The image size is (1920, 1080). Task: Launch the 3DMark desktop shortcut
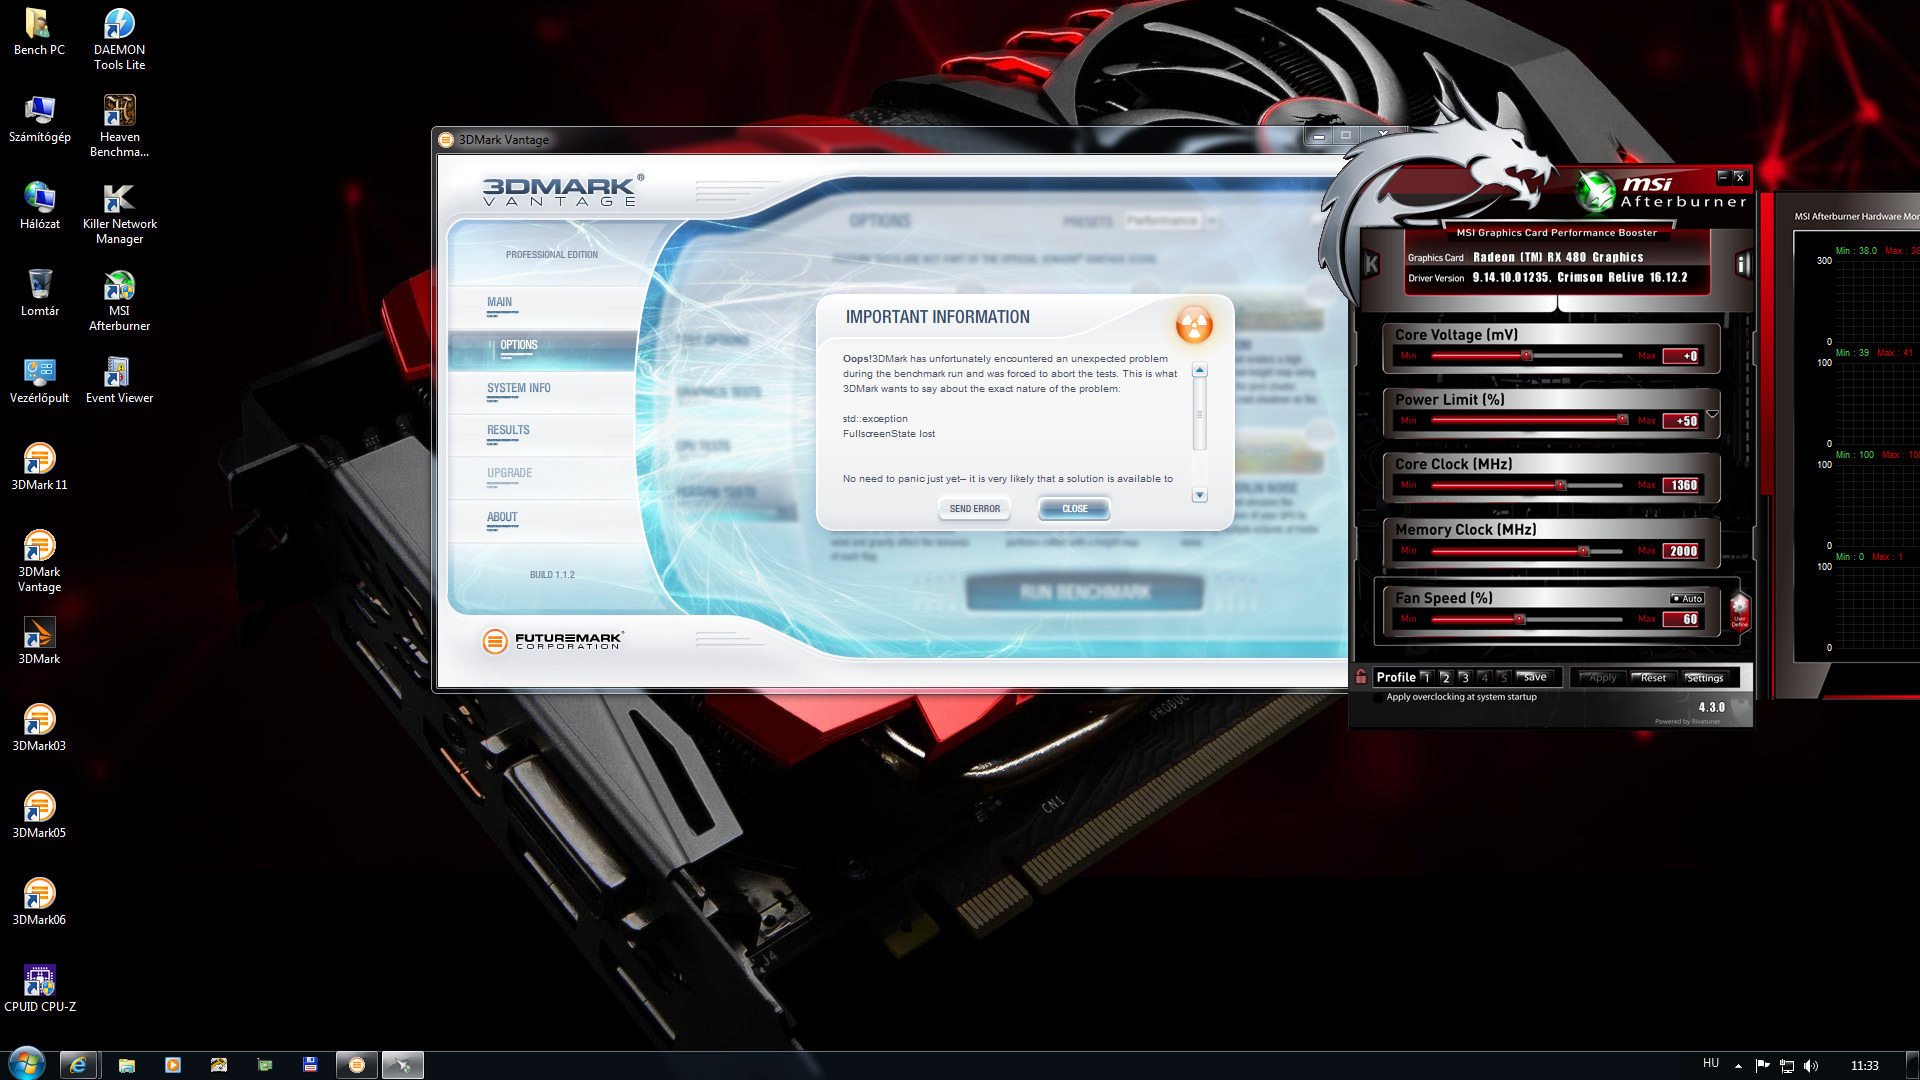(x=39, y=640)
